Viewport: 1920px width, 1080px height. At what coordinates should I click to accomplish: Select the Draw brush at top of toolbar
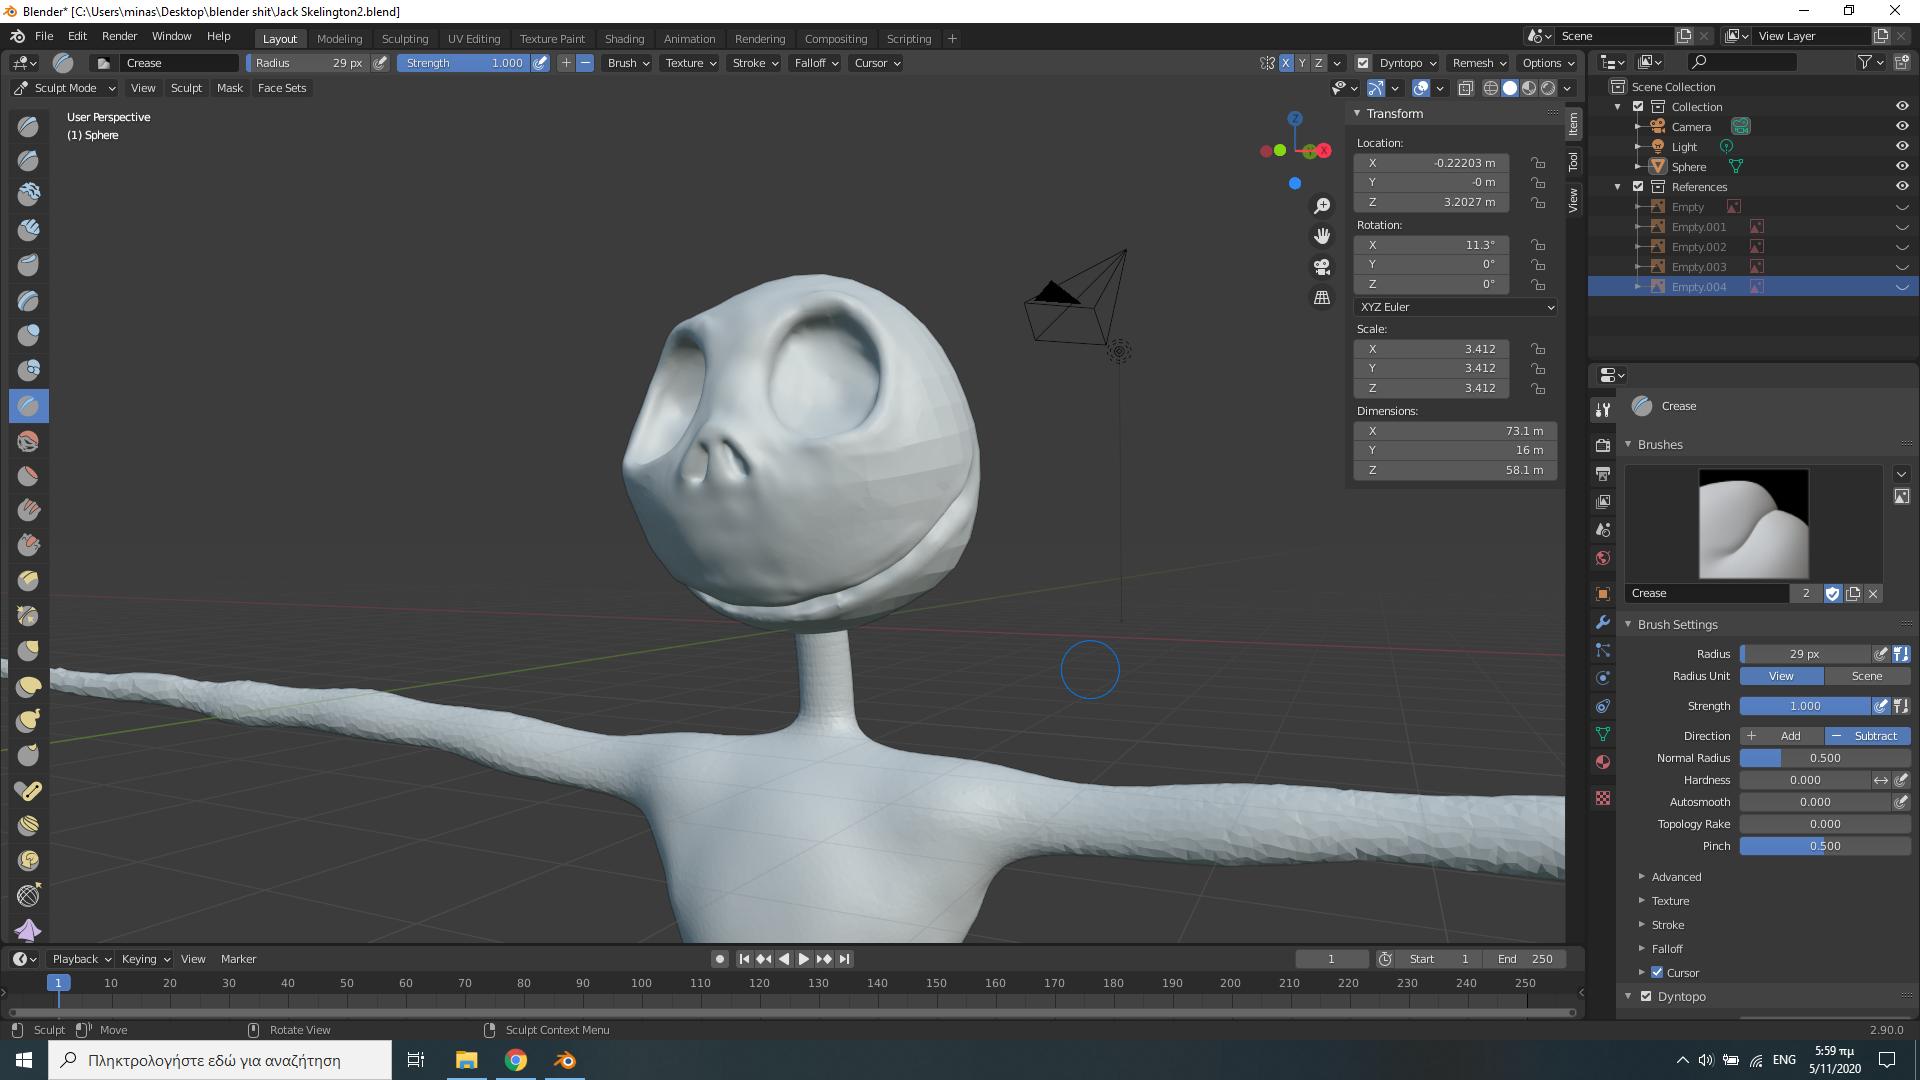(x=28, y=125)
